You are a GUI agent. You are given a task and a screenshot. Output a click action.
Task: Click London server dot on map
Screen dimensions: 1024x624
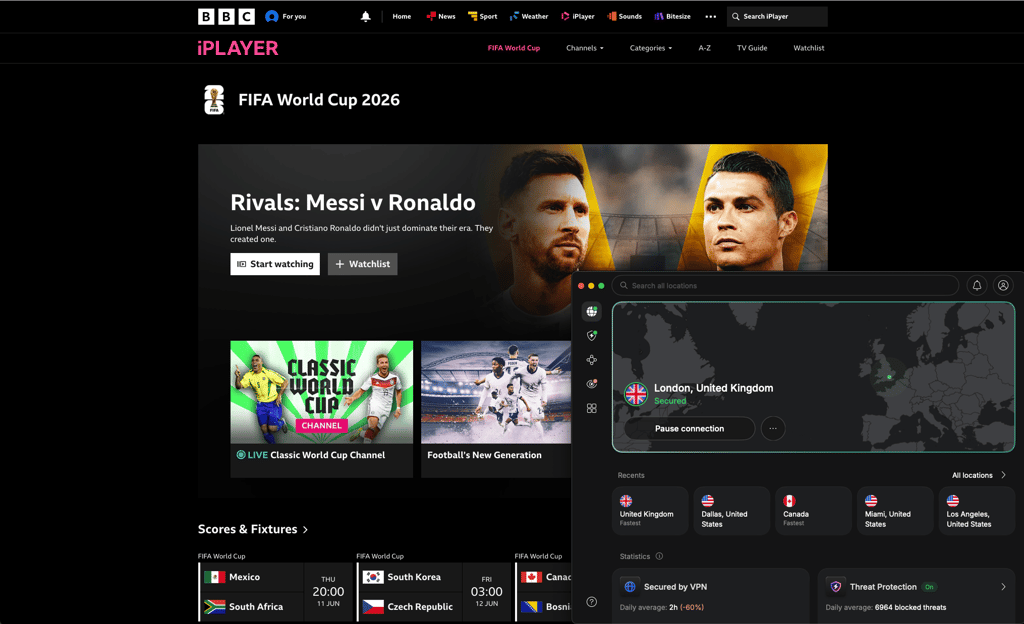pos(889,377)
